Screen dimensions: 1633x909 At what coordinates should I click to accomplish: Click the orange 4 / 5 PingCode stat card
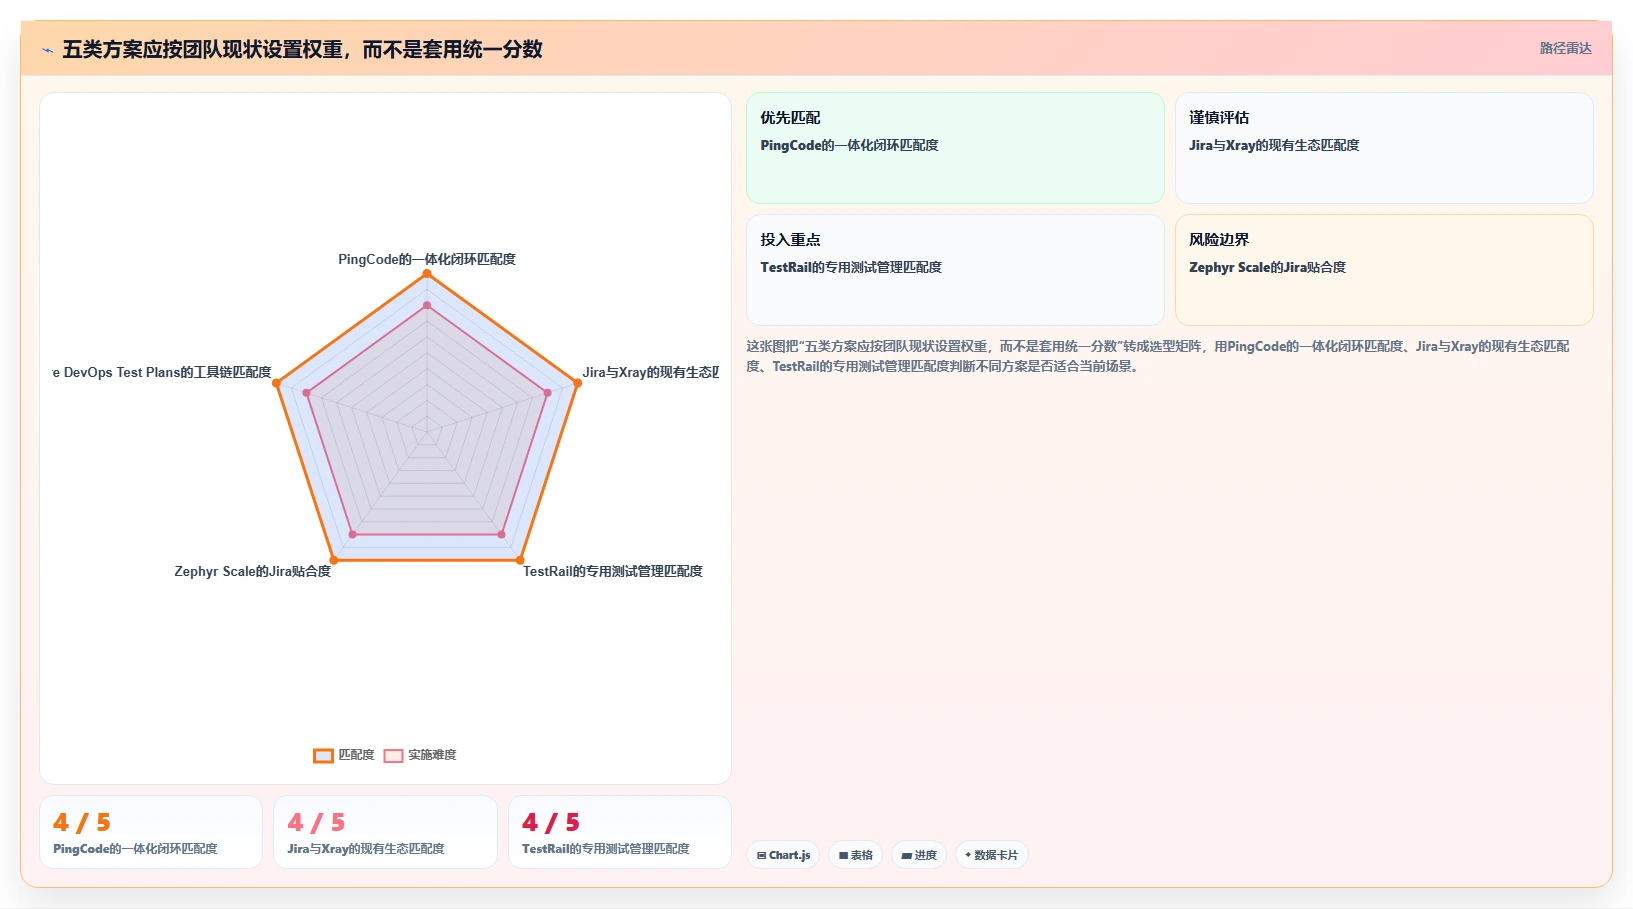151,832
